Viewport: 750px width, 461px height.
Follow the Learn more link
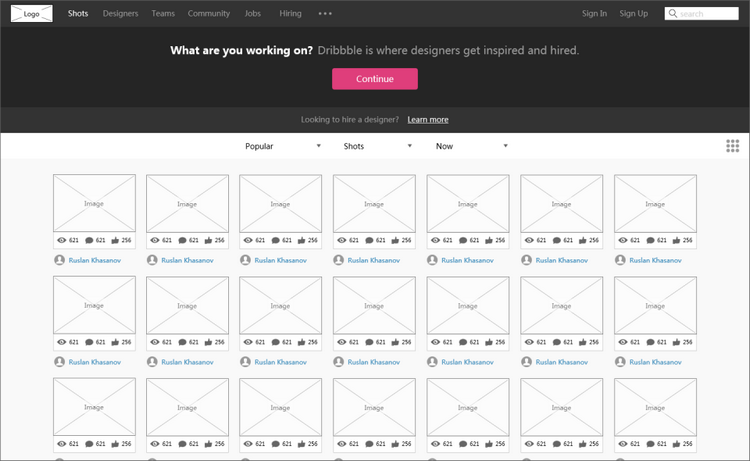click(428, 120)
